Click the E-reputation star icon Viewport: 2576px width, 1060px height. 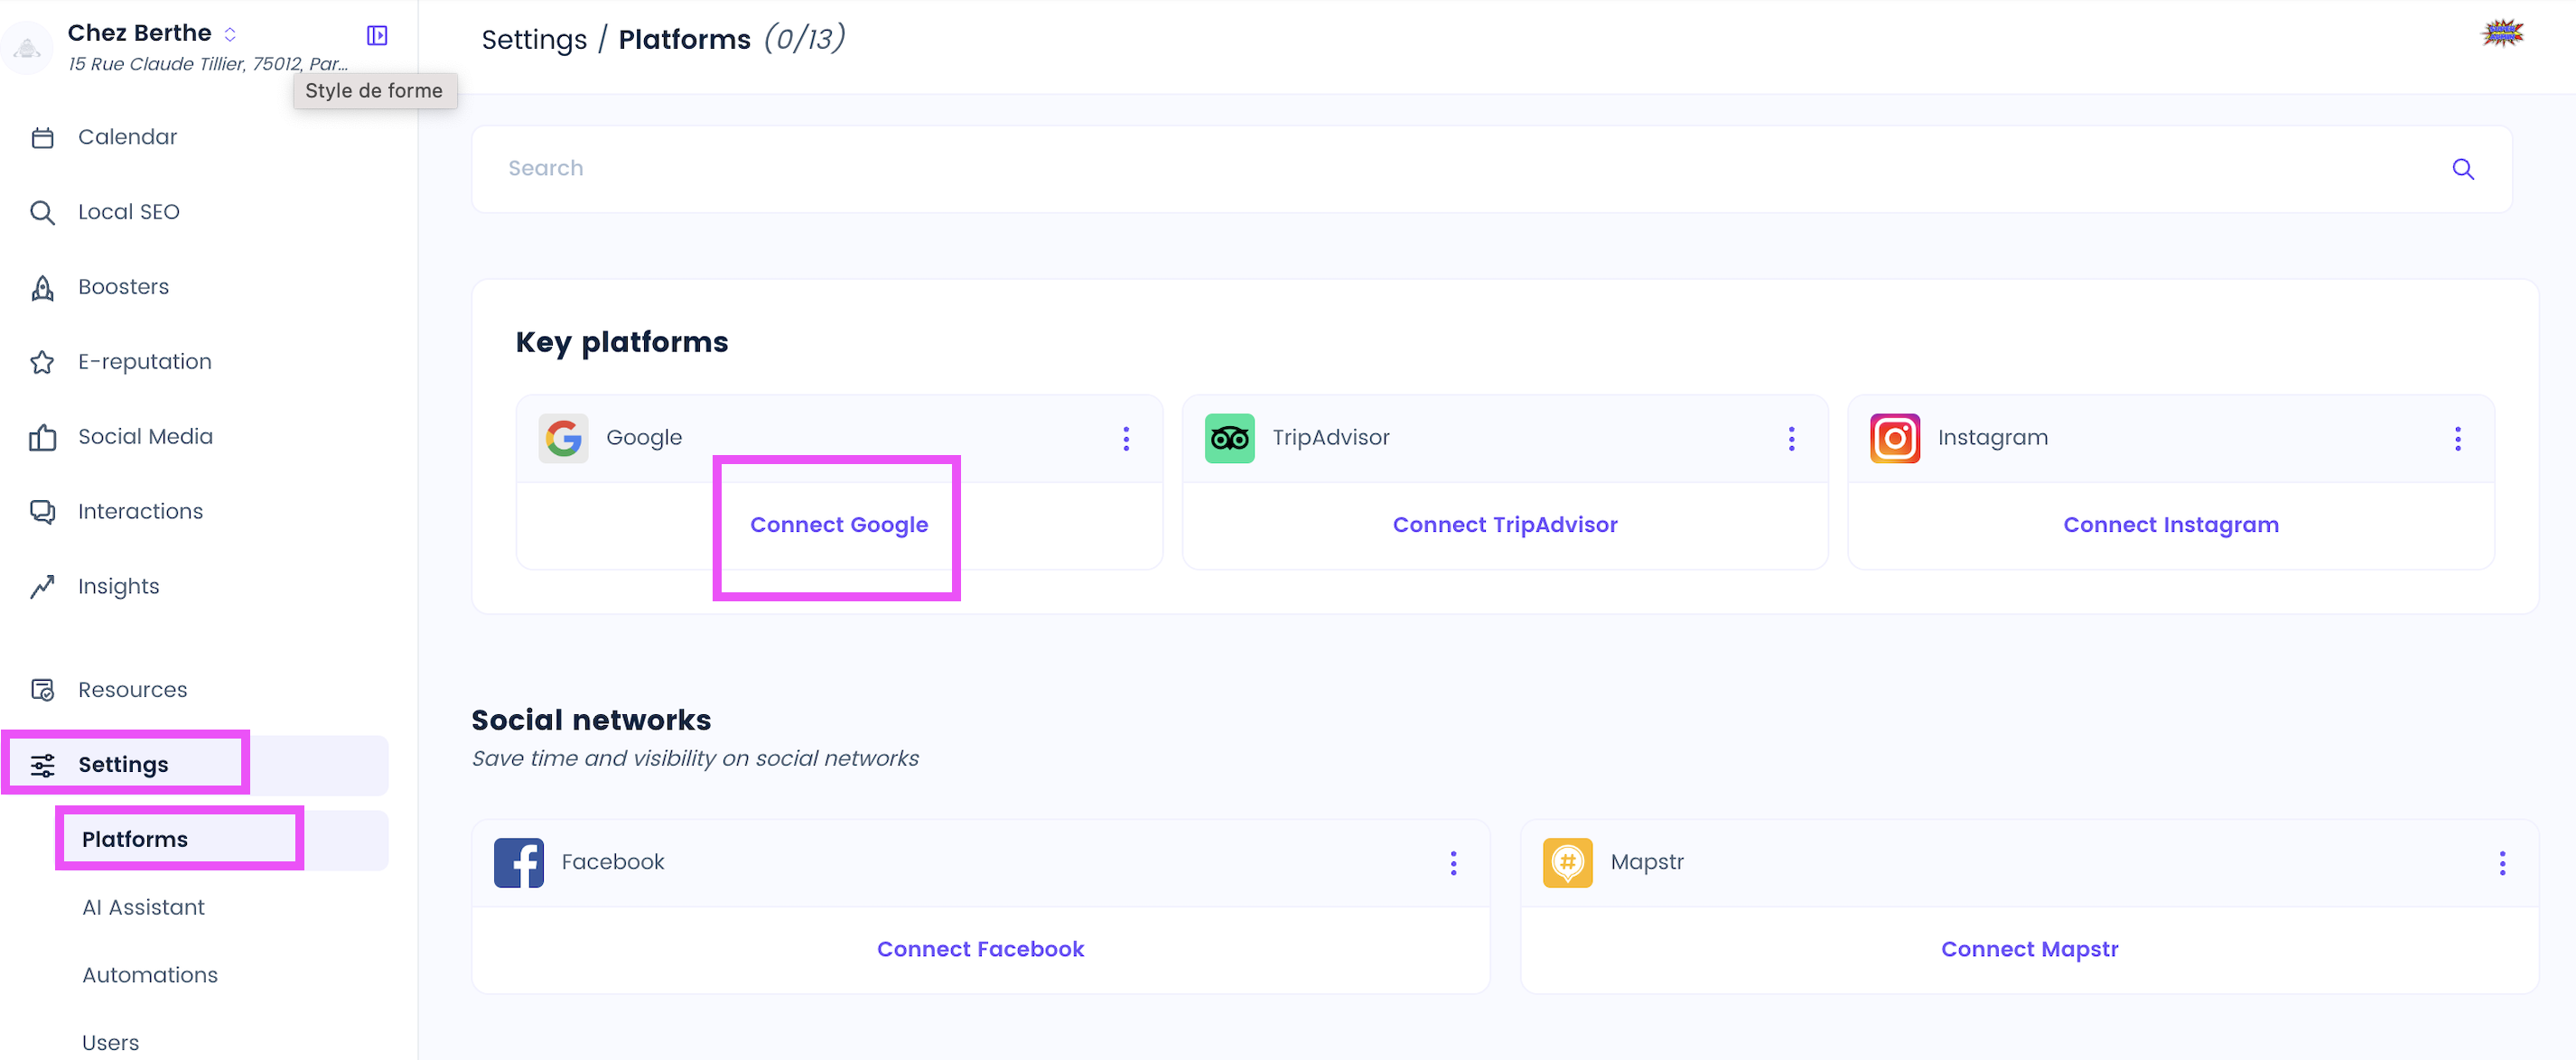coord(42,362)
